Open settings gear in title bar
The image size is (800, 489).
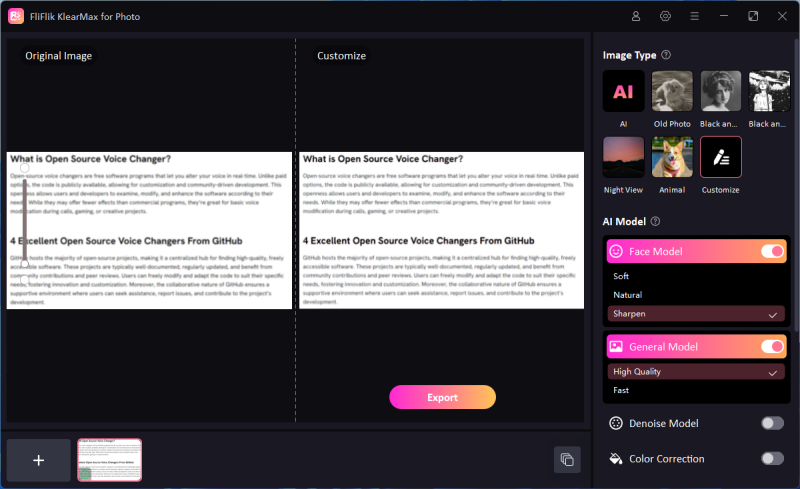click(x=665, y=16)
